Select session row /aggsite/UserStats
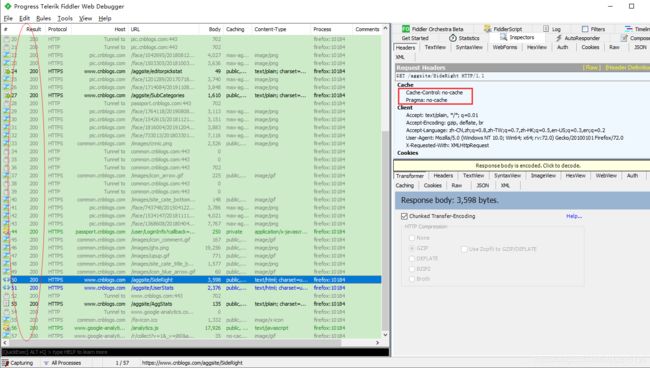The image size is (650, 368). [192, 288]
